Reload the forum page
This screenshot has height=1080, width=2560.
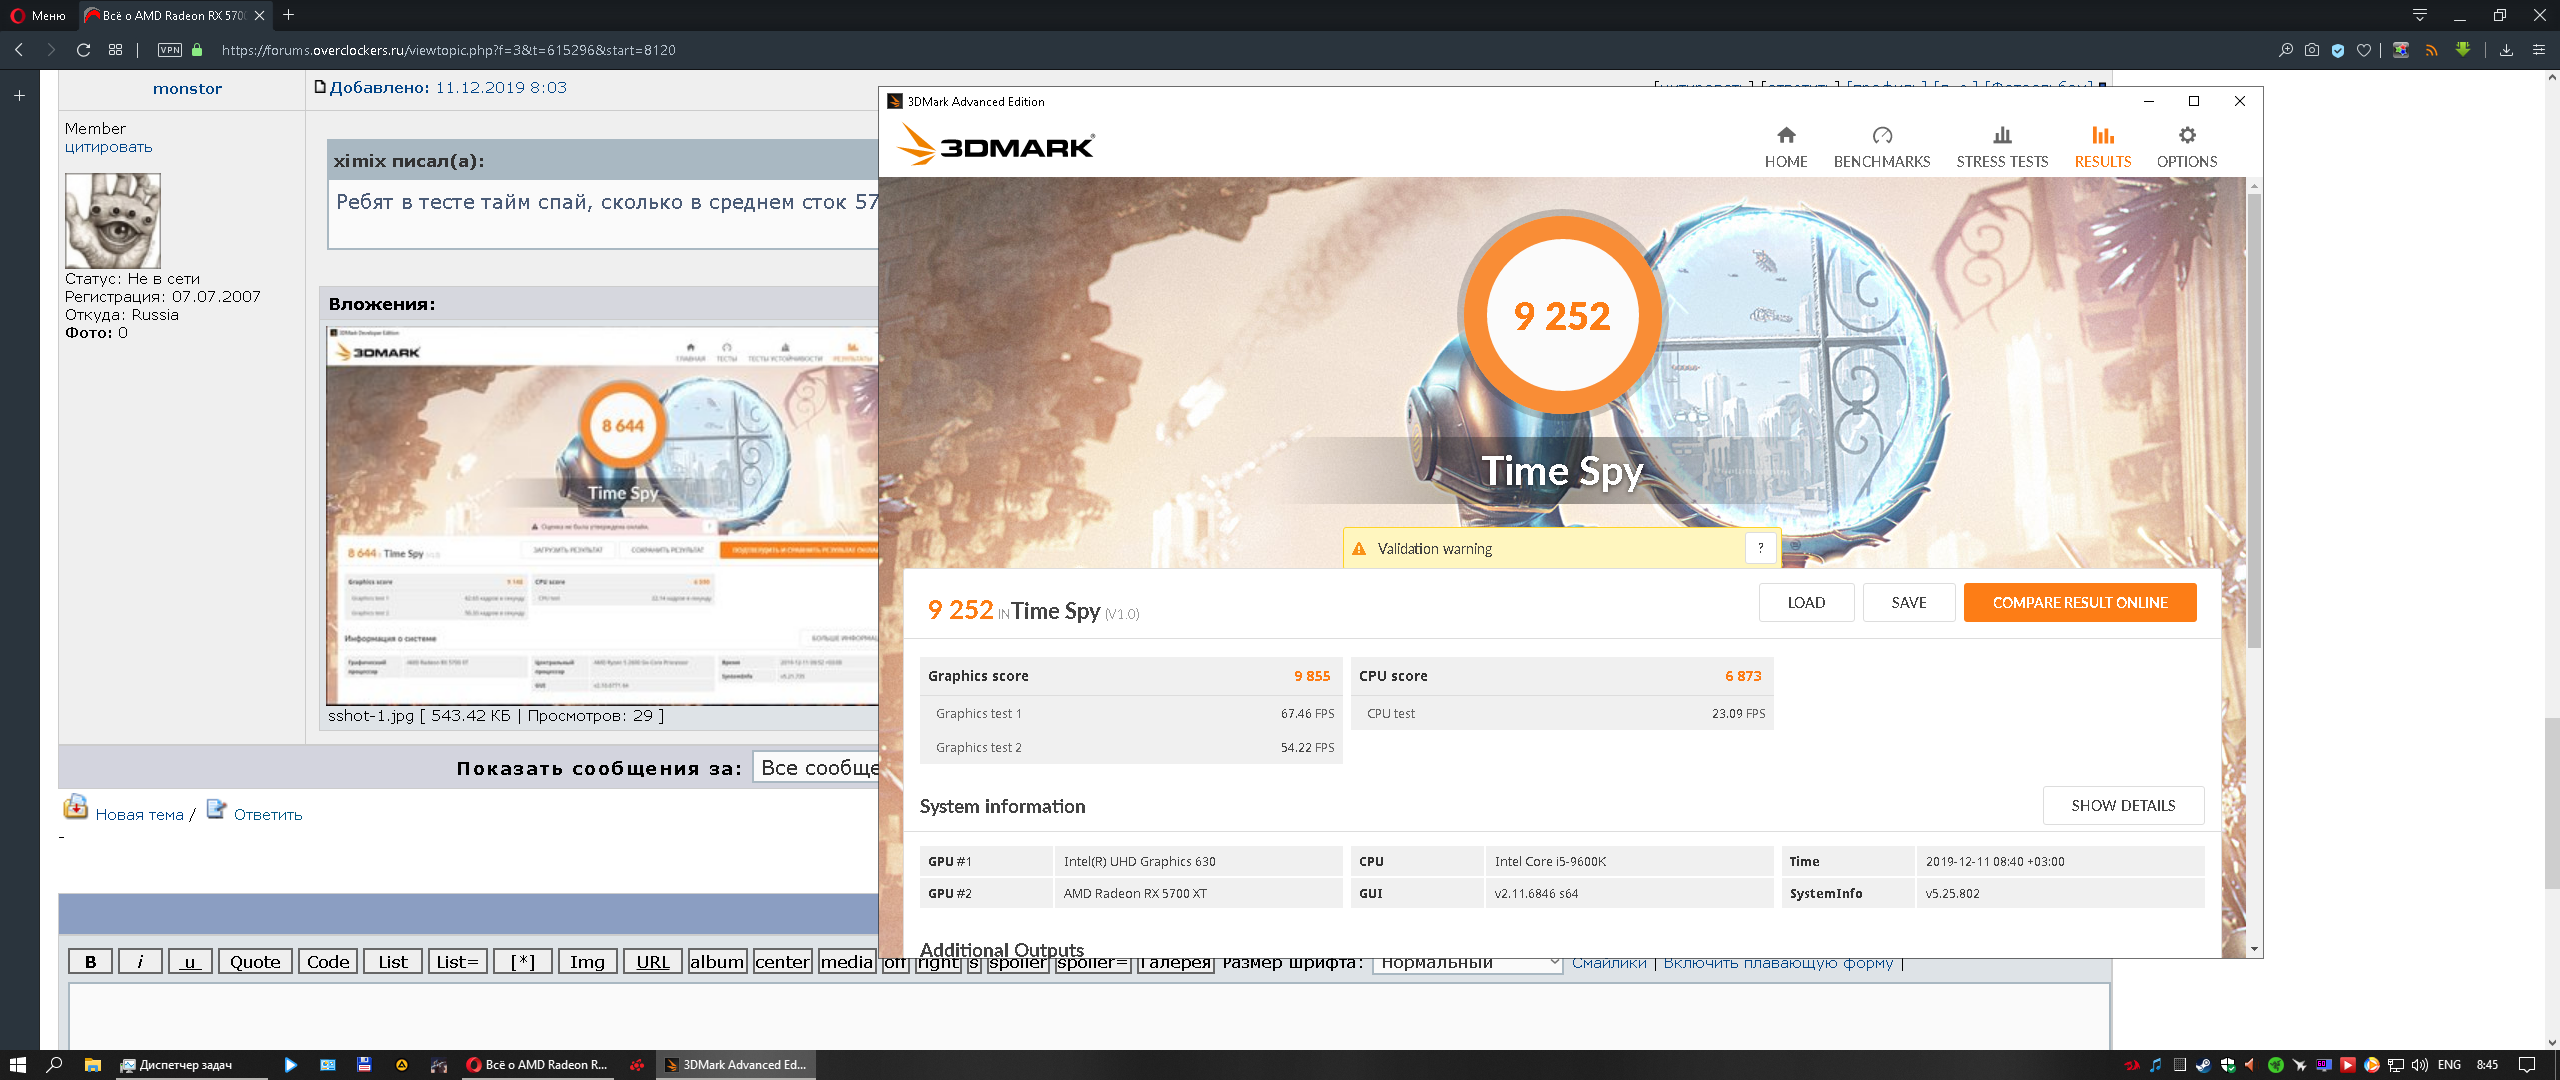[x=83, y=50]
